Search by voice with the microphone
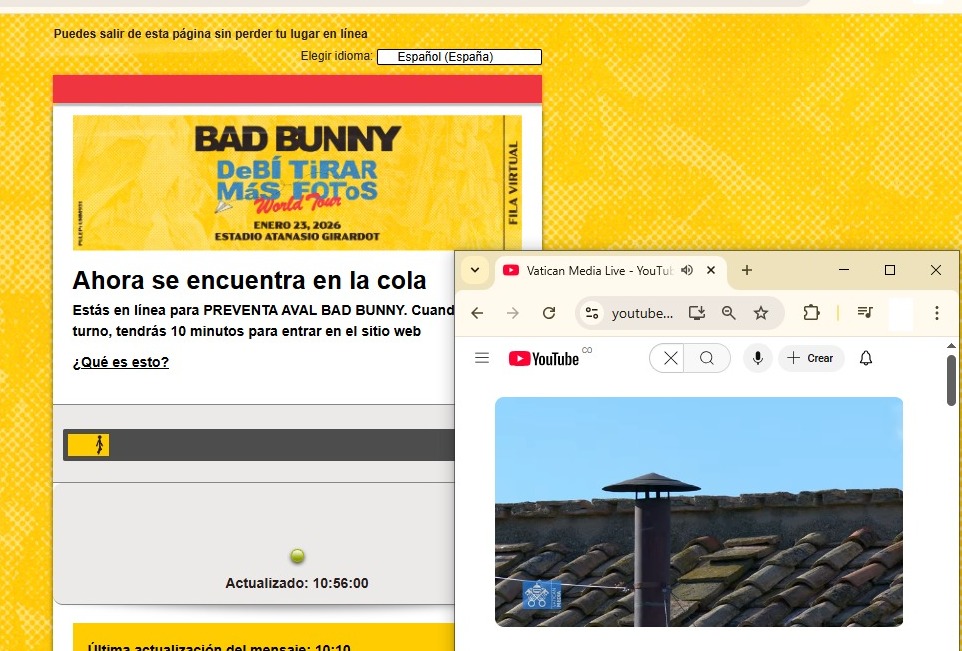The image size is (962, 651). 758,358
